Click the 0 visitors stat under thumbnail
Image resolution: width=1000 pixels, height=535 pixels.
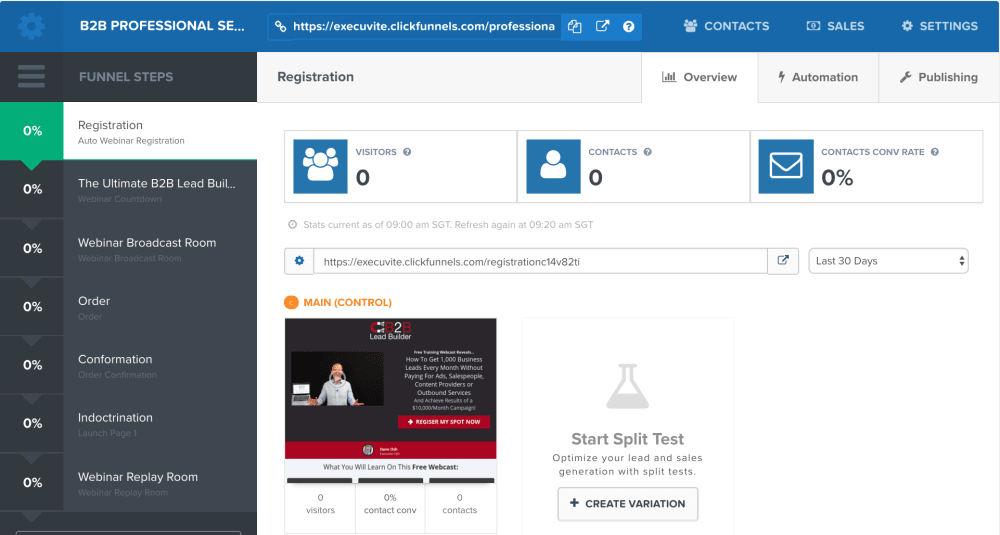[320, 504]
